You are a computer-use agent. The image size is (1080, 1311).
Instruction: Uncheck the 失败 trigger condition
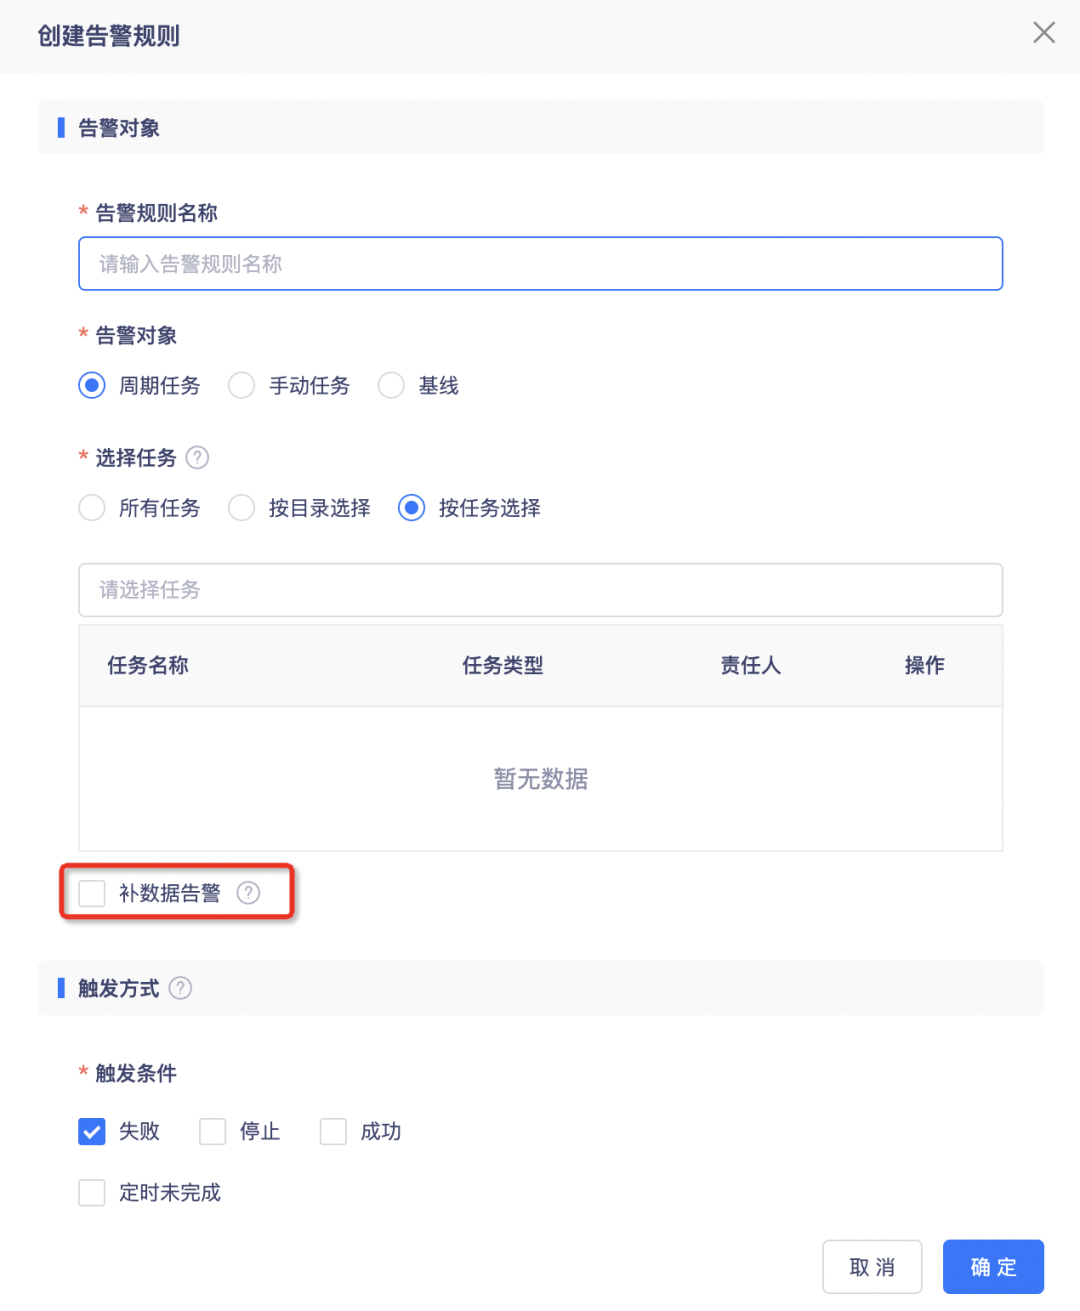coord(92,1132)
